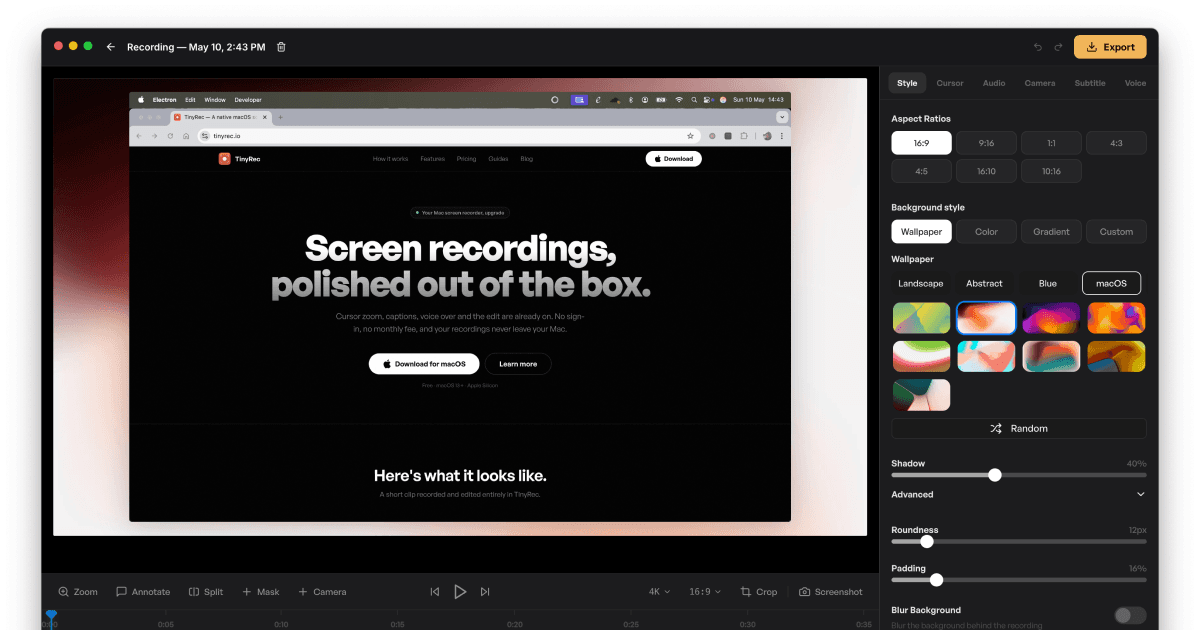Select the 16:9 aspect ratio option

click(921, 143)
